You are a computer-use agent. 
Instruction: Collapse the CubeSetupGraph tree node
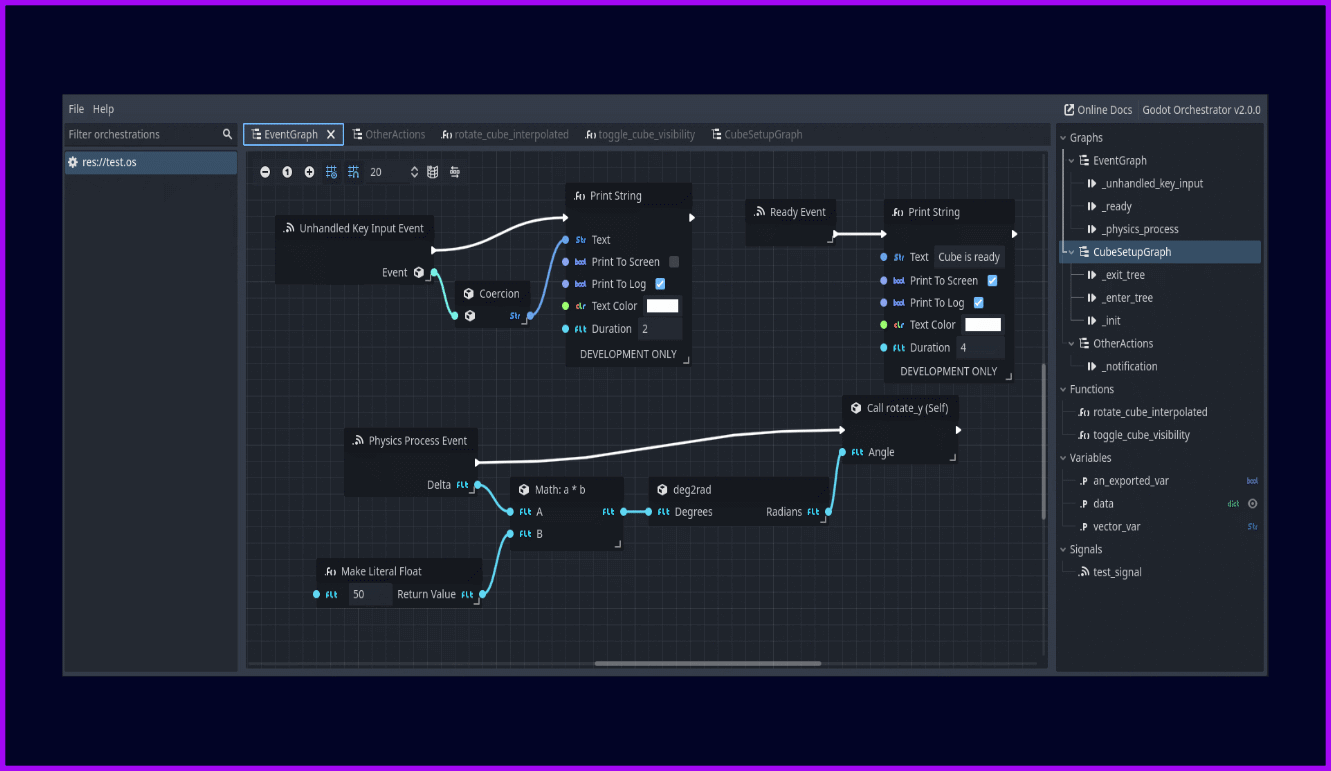tap(1072, 252)
